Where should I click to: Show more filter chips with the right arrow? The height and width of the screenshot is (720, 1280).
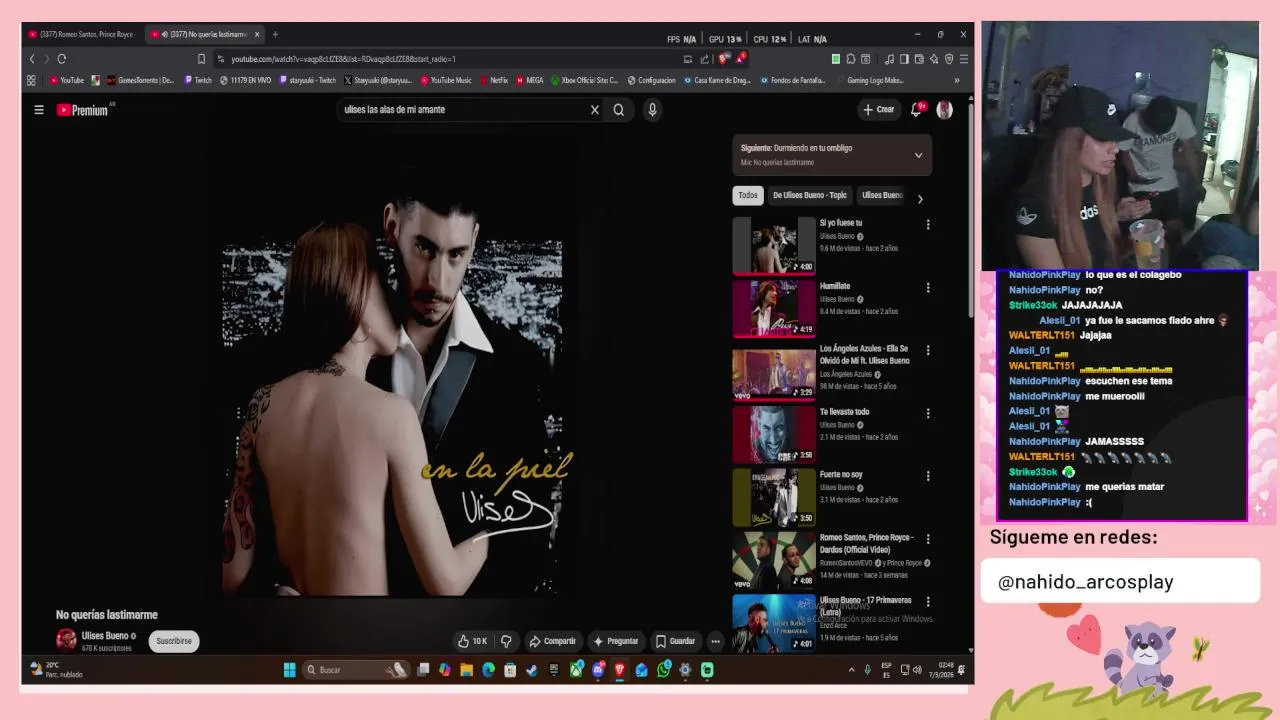(920, 198)
